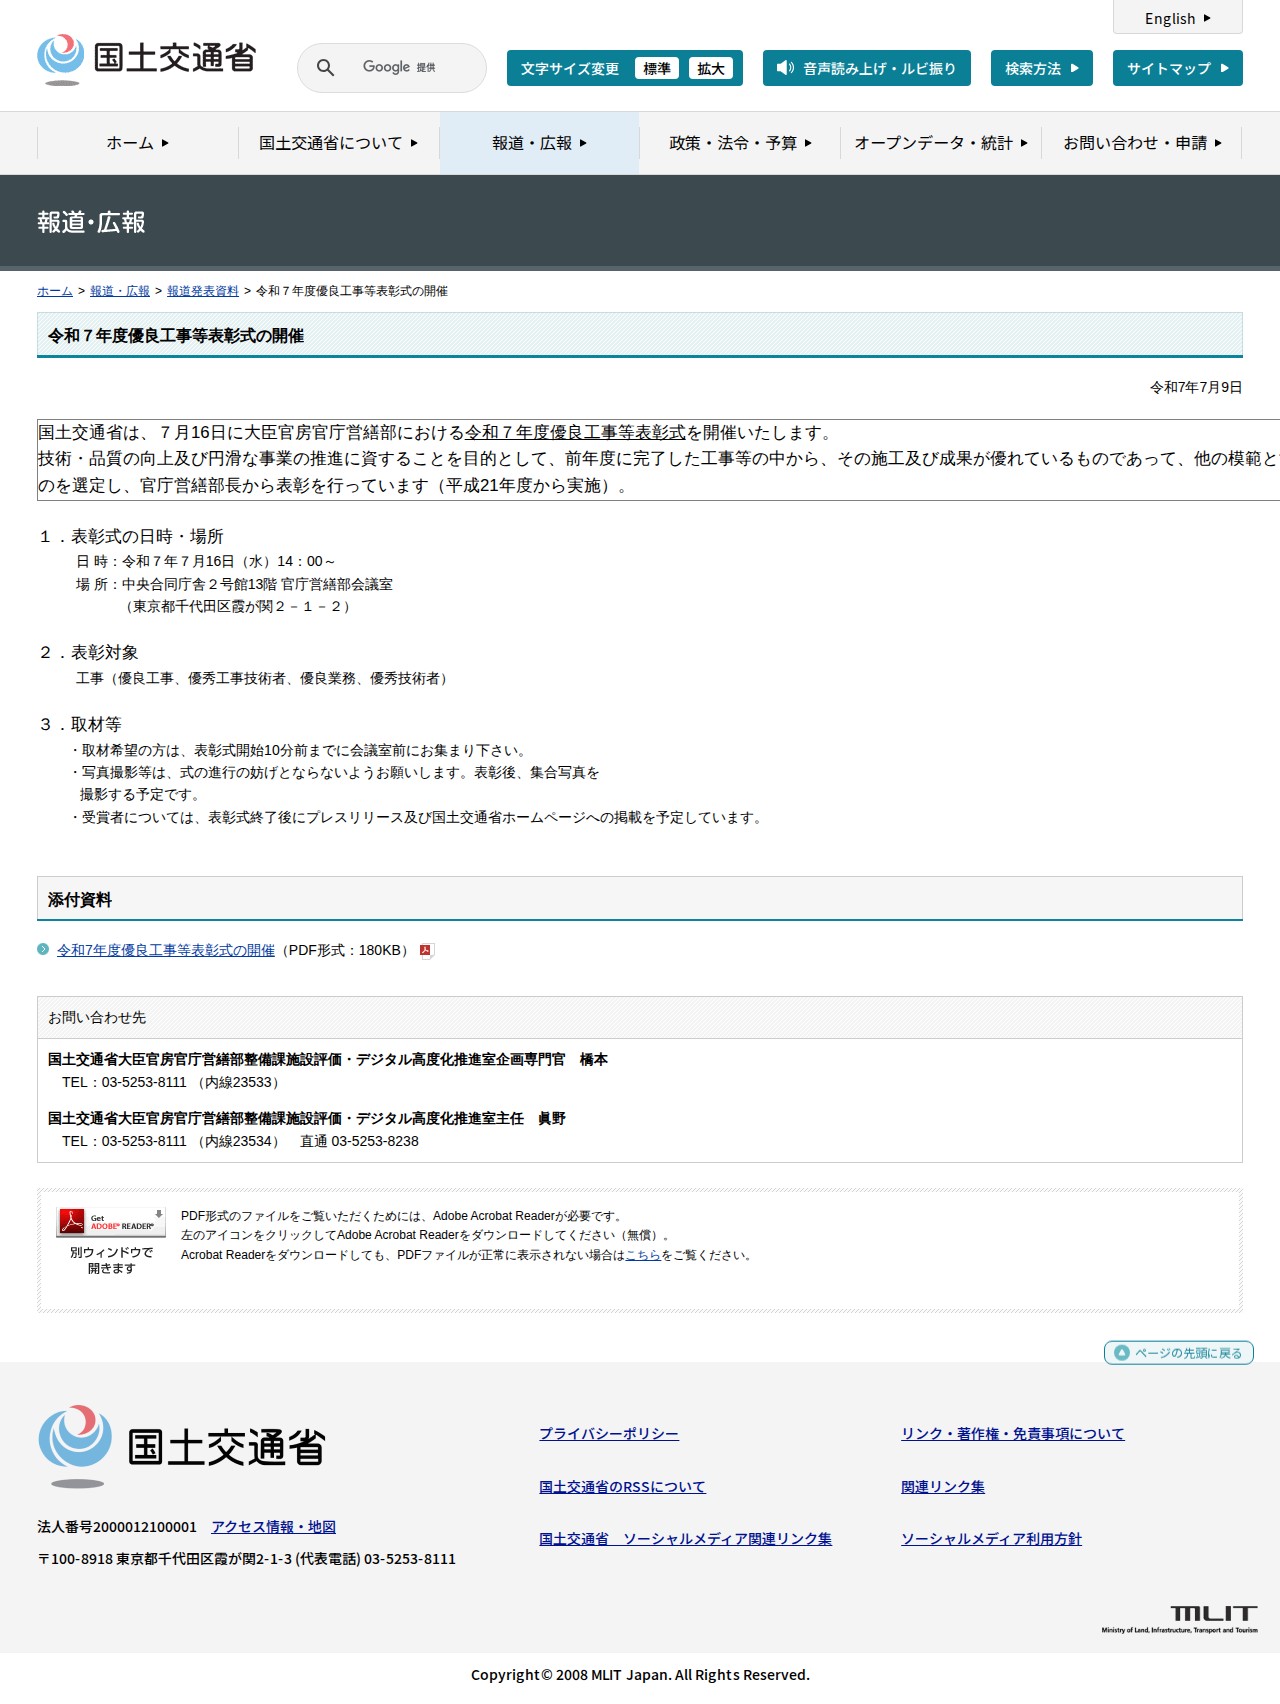The height and width of the screenshot is (1704, 1280).
Task: Open 関連リンク集 link
Action: point(943,1487)
